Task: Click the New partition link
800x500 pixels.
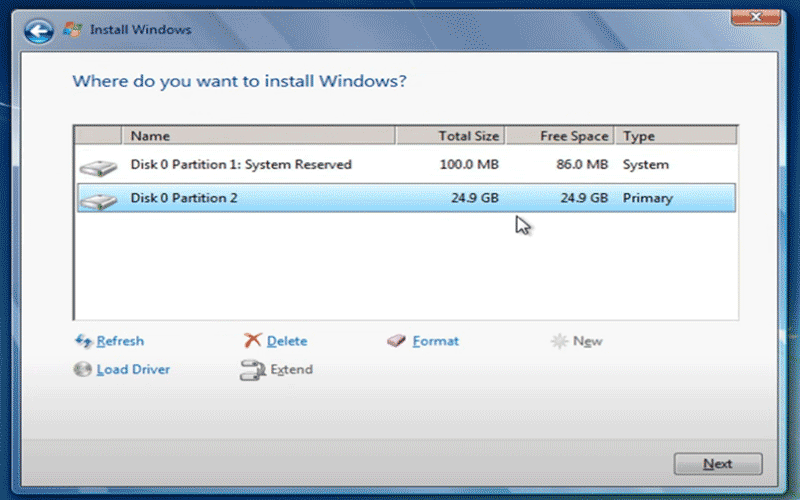Action: click(587, 341)
